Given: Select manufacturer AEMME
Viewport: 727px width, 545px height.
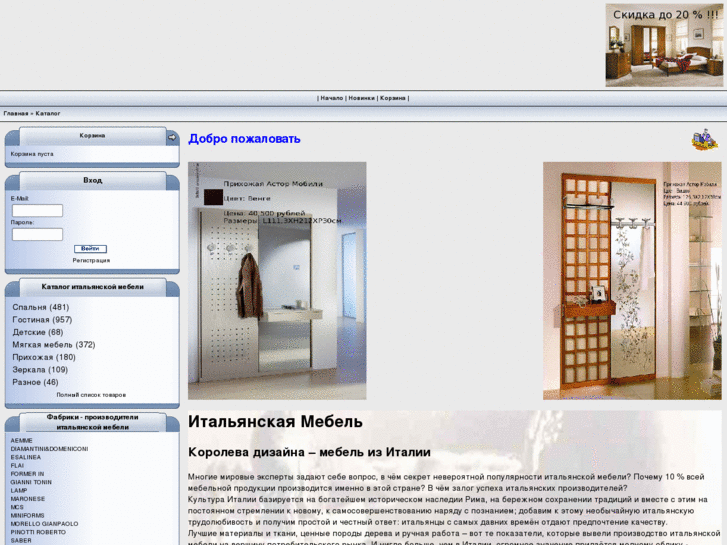Looking at the screenshot, I should coord(21,441).
